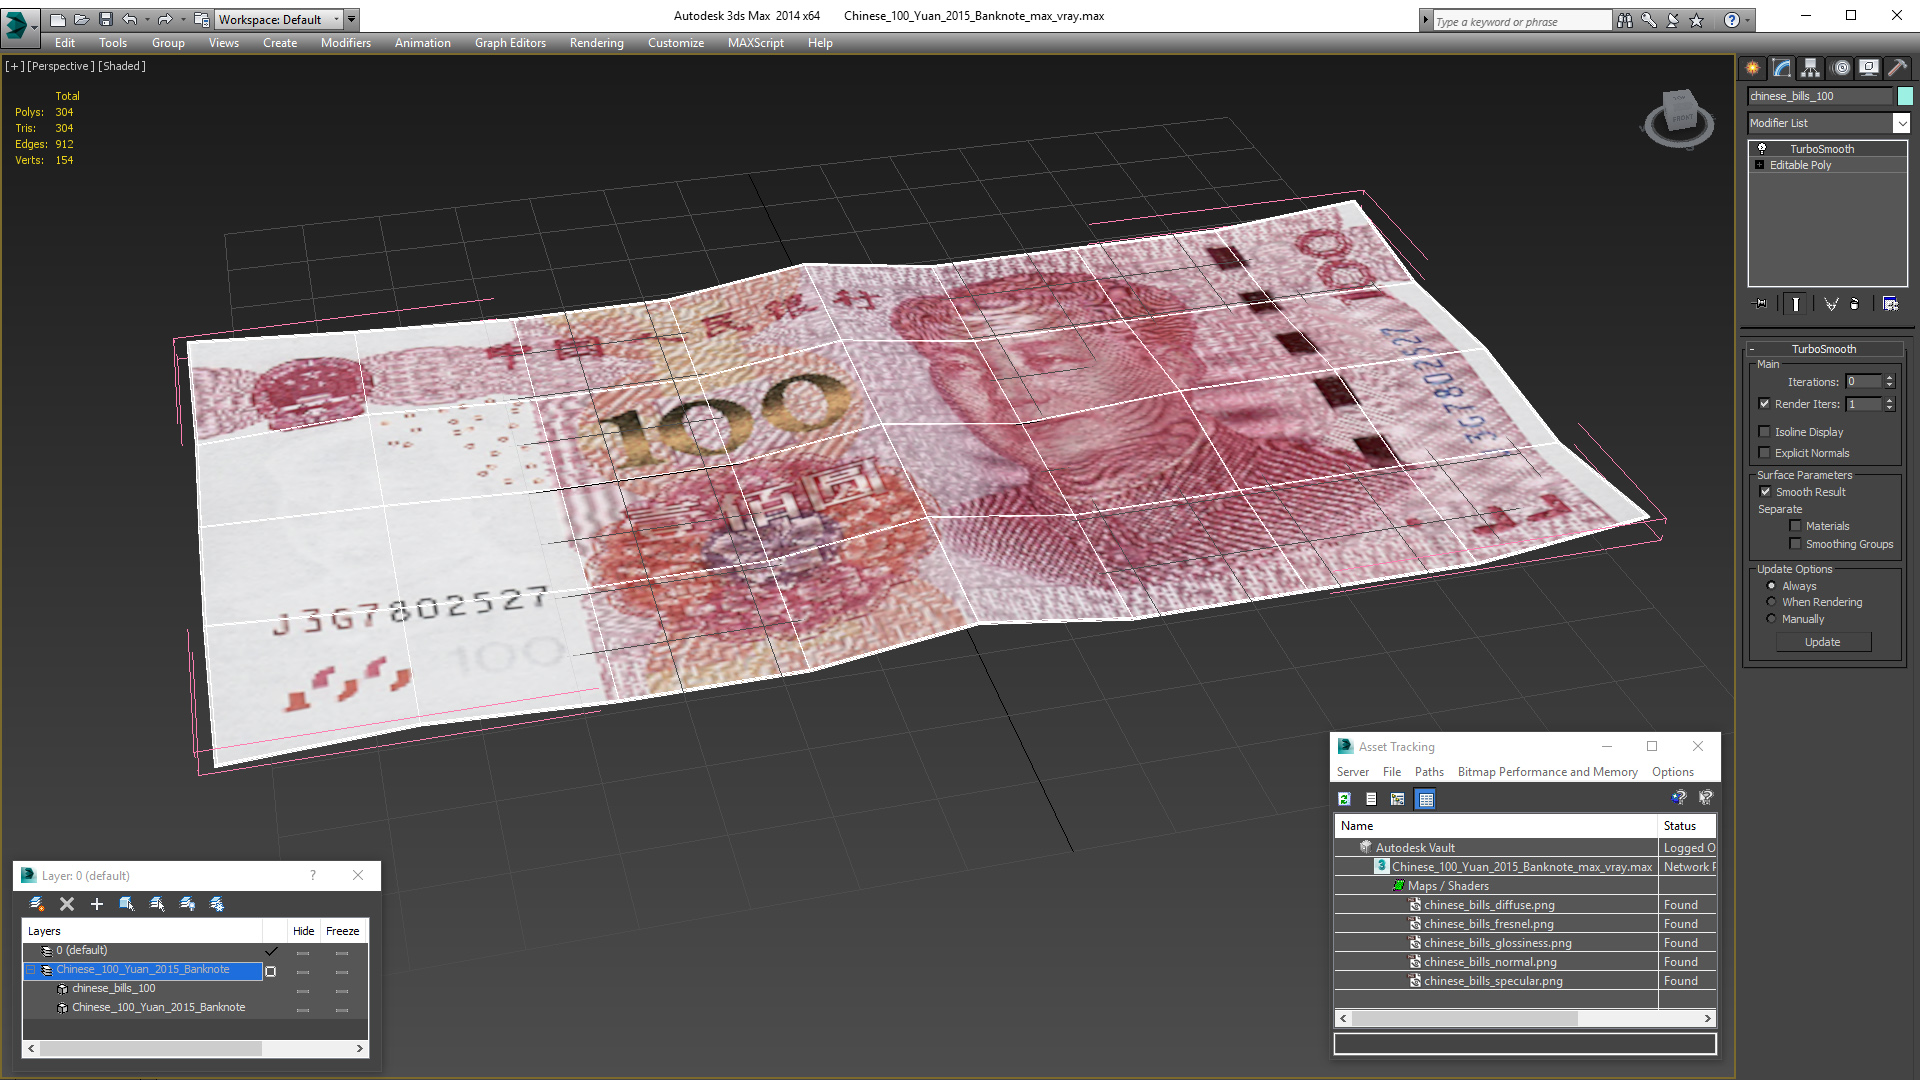Select the When Rendering radio button
1920x1080 pixels.
click(1771, 602)
